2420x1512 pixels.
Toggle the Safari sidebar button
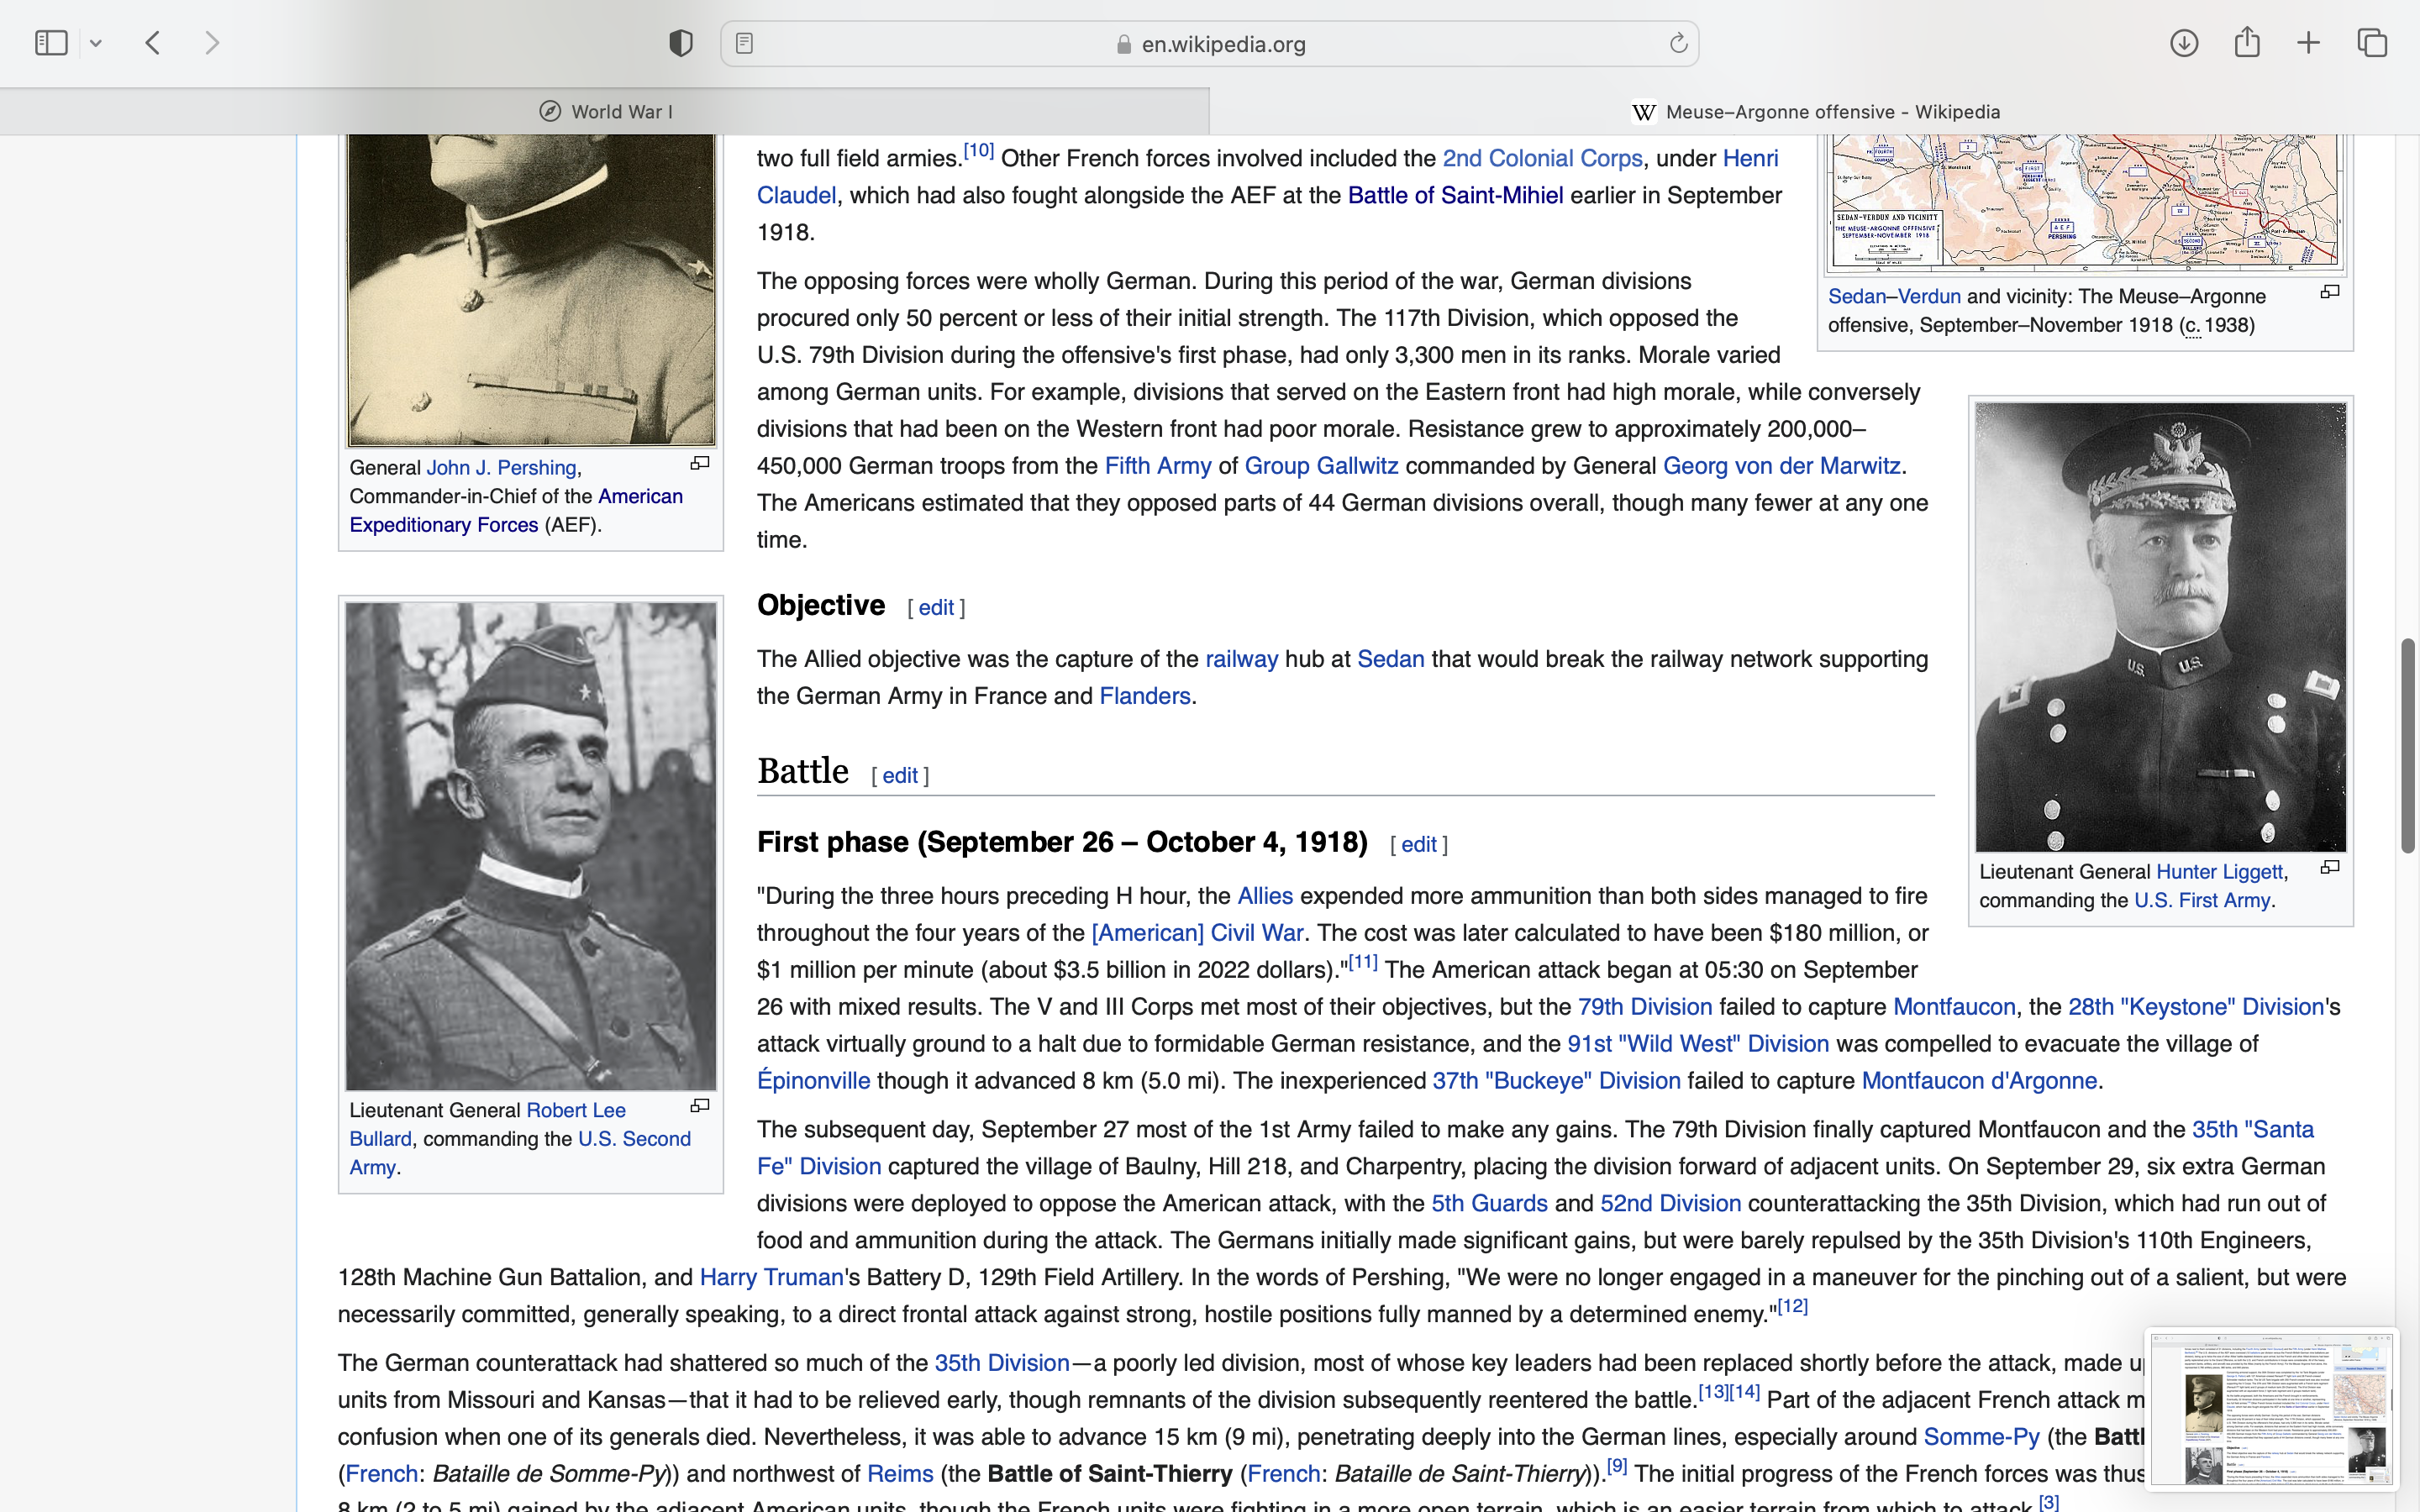tap(51, 43)
